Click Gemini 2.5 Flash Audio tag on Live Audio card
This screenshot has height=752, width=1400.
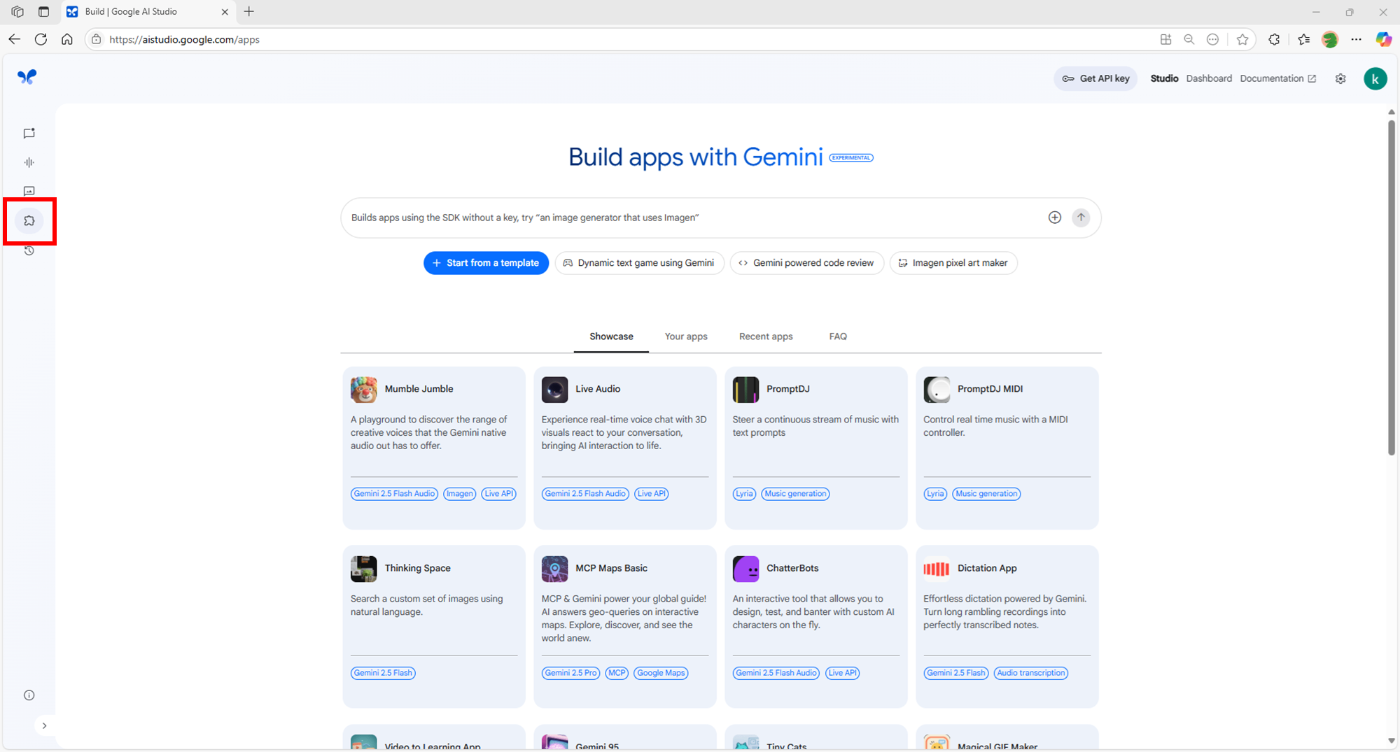pos(585,494)
